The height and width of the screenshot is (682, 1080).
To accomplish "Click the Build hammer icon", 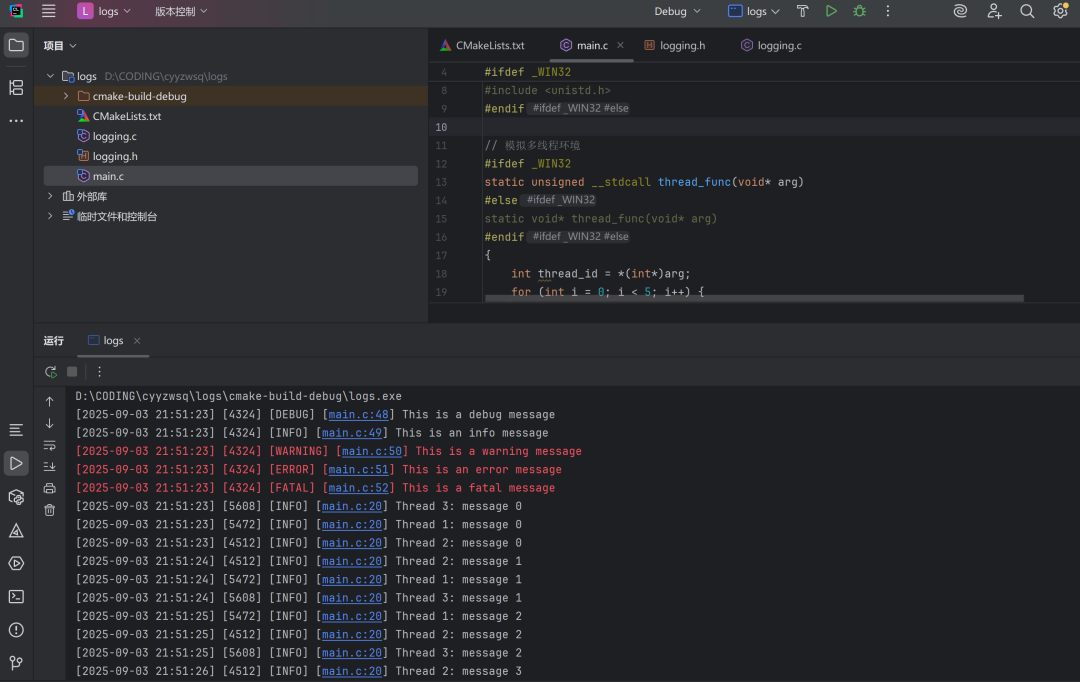I will 802,11.
